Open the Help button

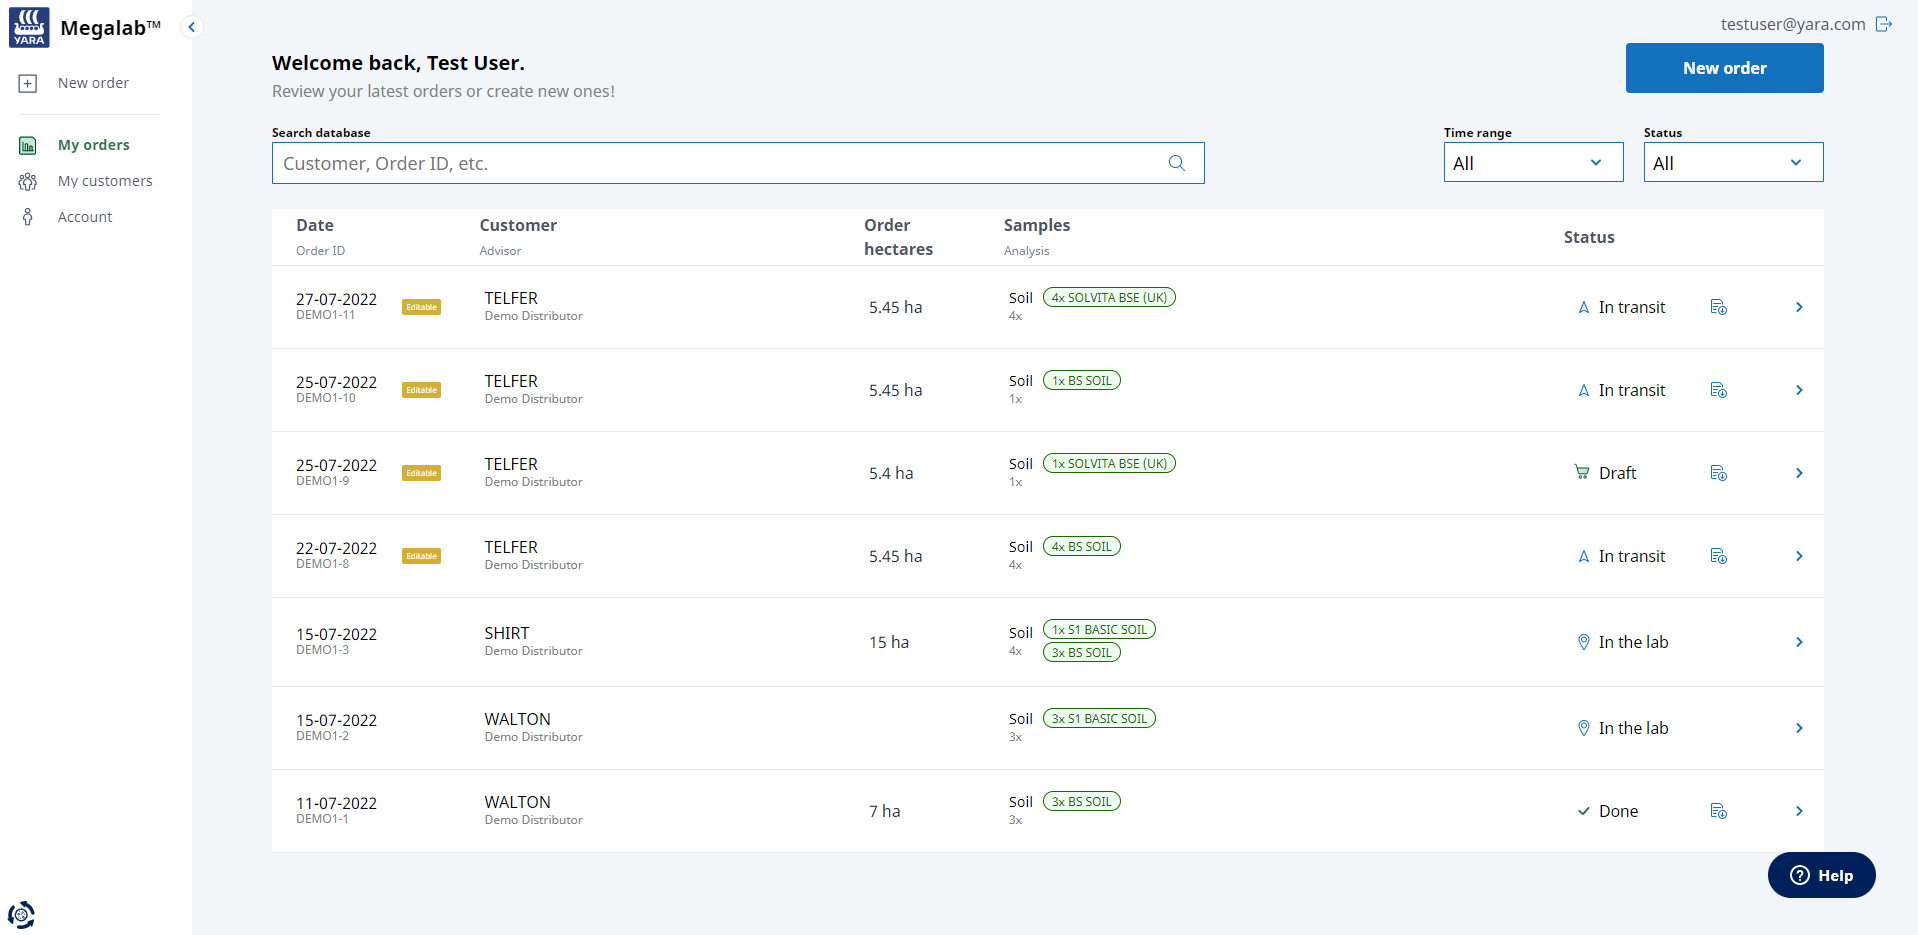click(1820, 875)
